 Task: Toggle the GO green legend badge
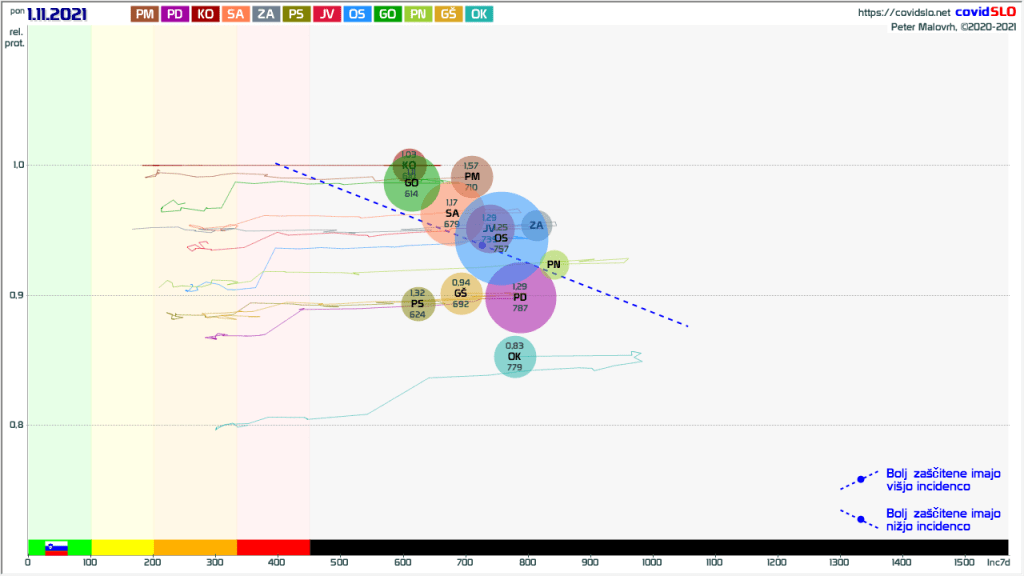(388, 14)
